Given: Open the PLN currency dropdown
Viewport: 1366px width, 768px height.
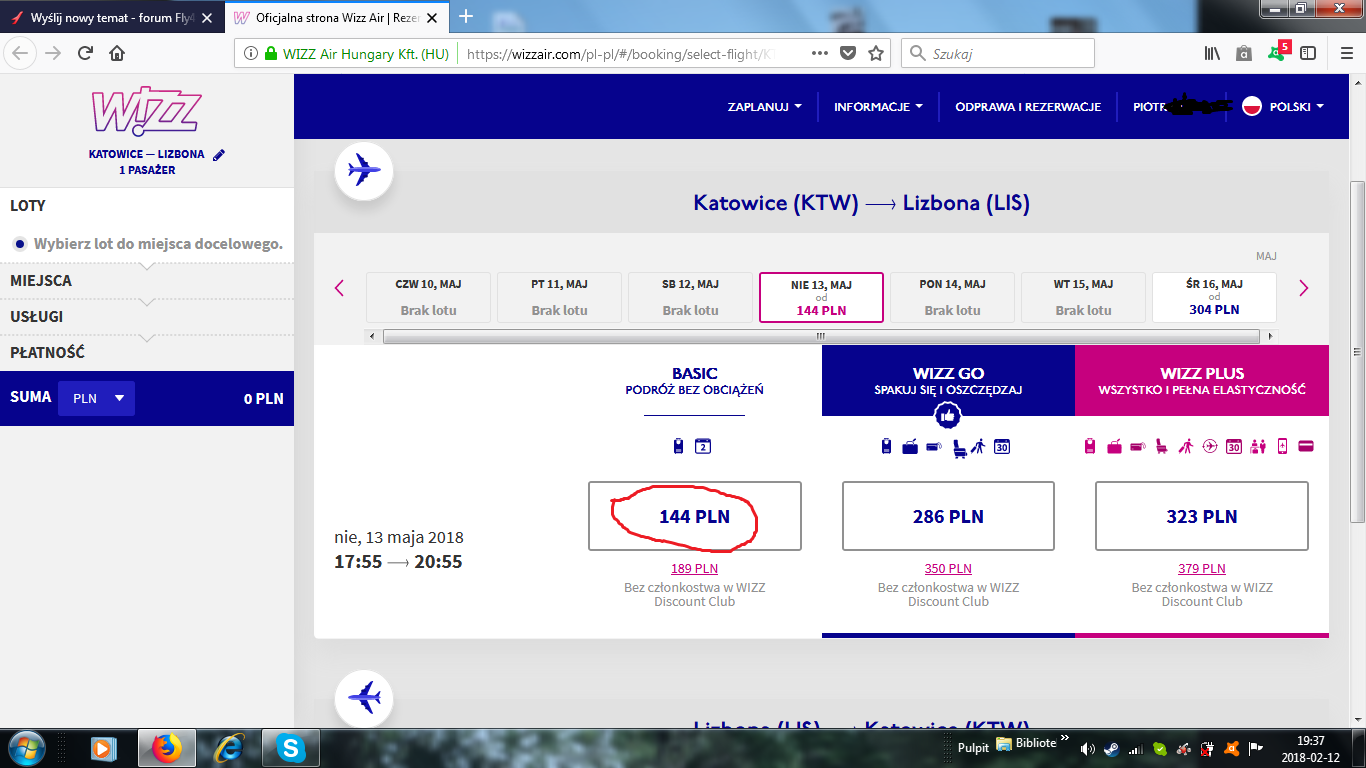Looking at the screenshot, I should (97, 398).
